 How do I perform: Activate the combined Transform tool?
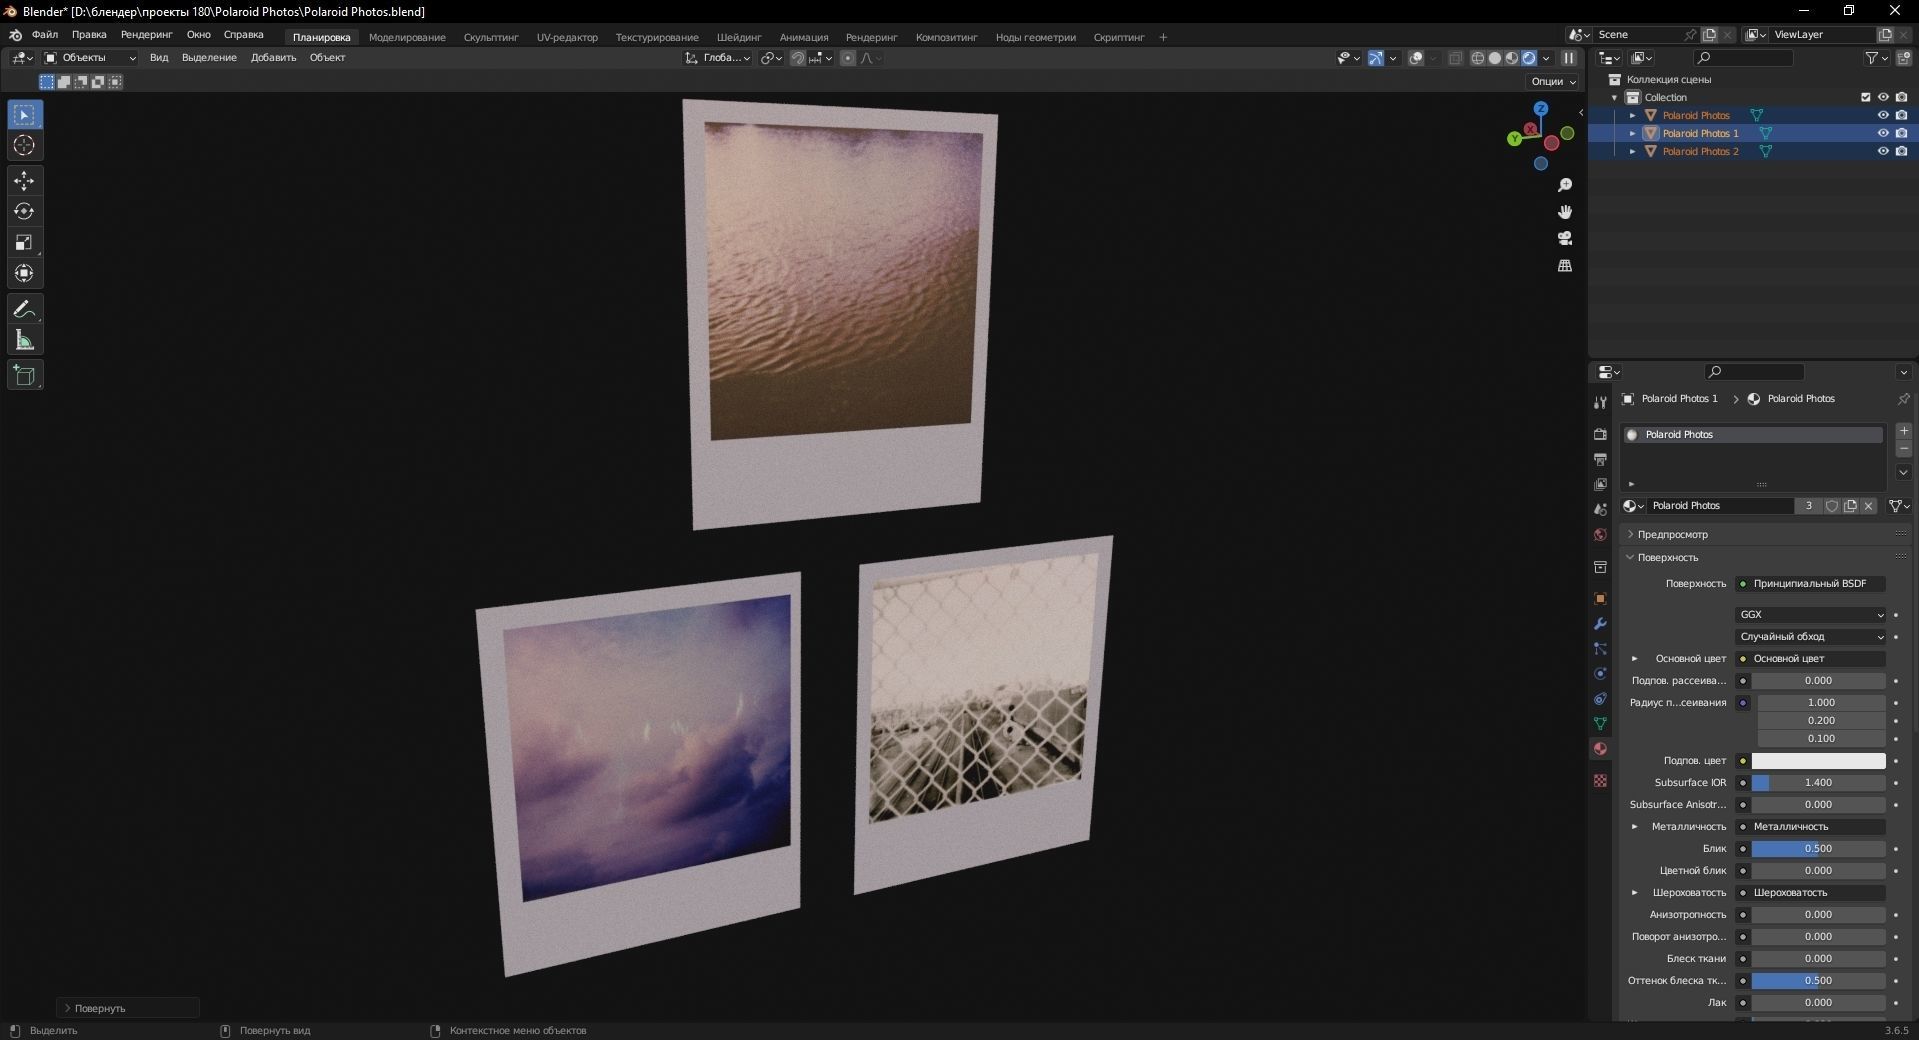point(24,274)
